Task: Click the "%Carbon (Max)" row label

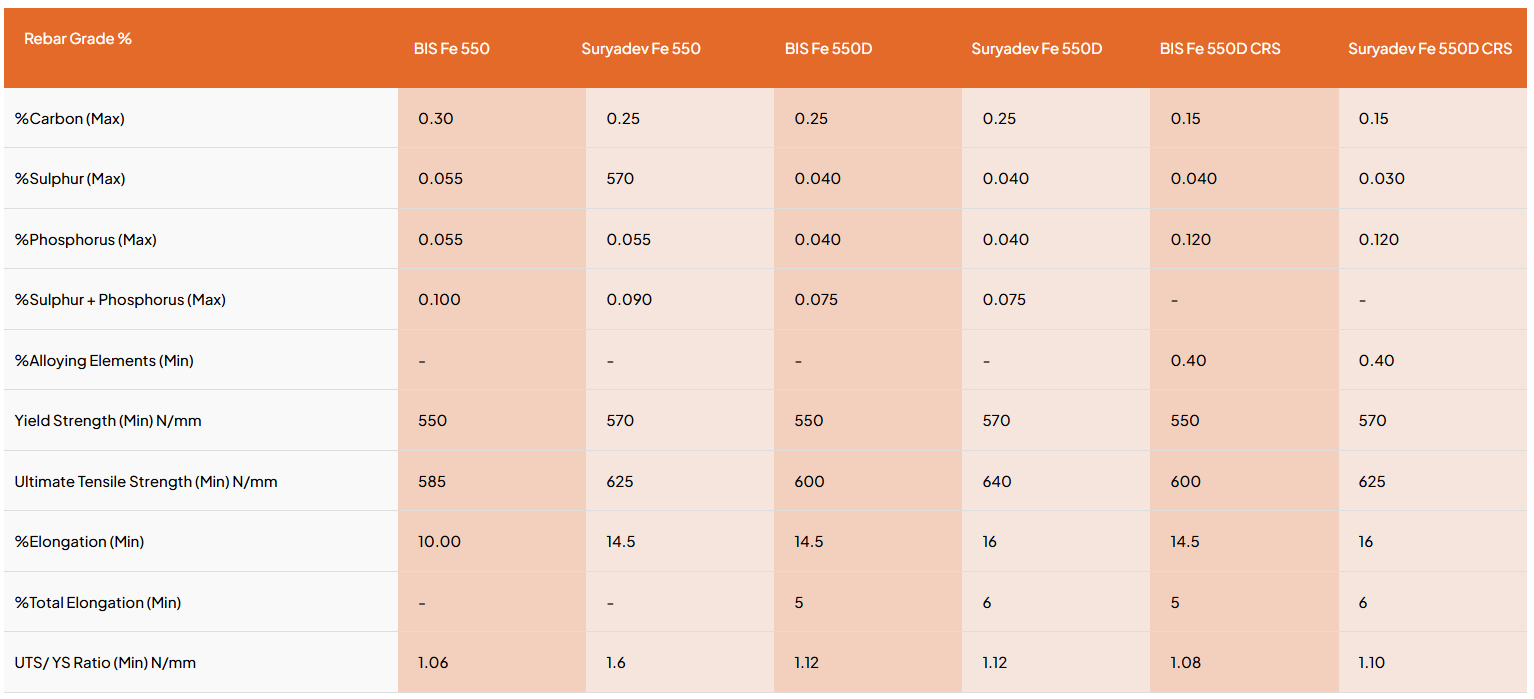Action: click(x=70, y=119)
